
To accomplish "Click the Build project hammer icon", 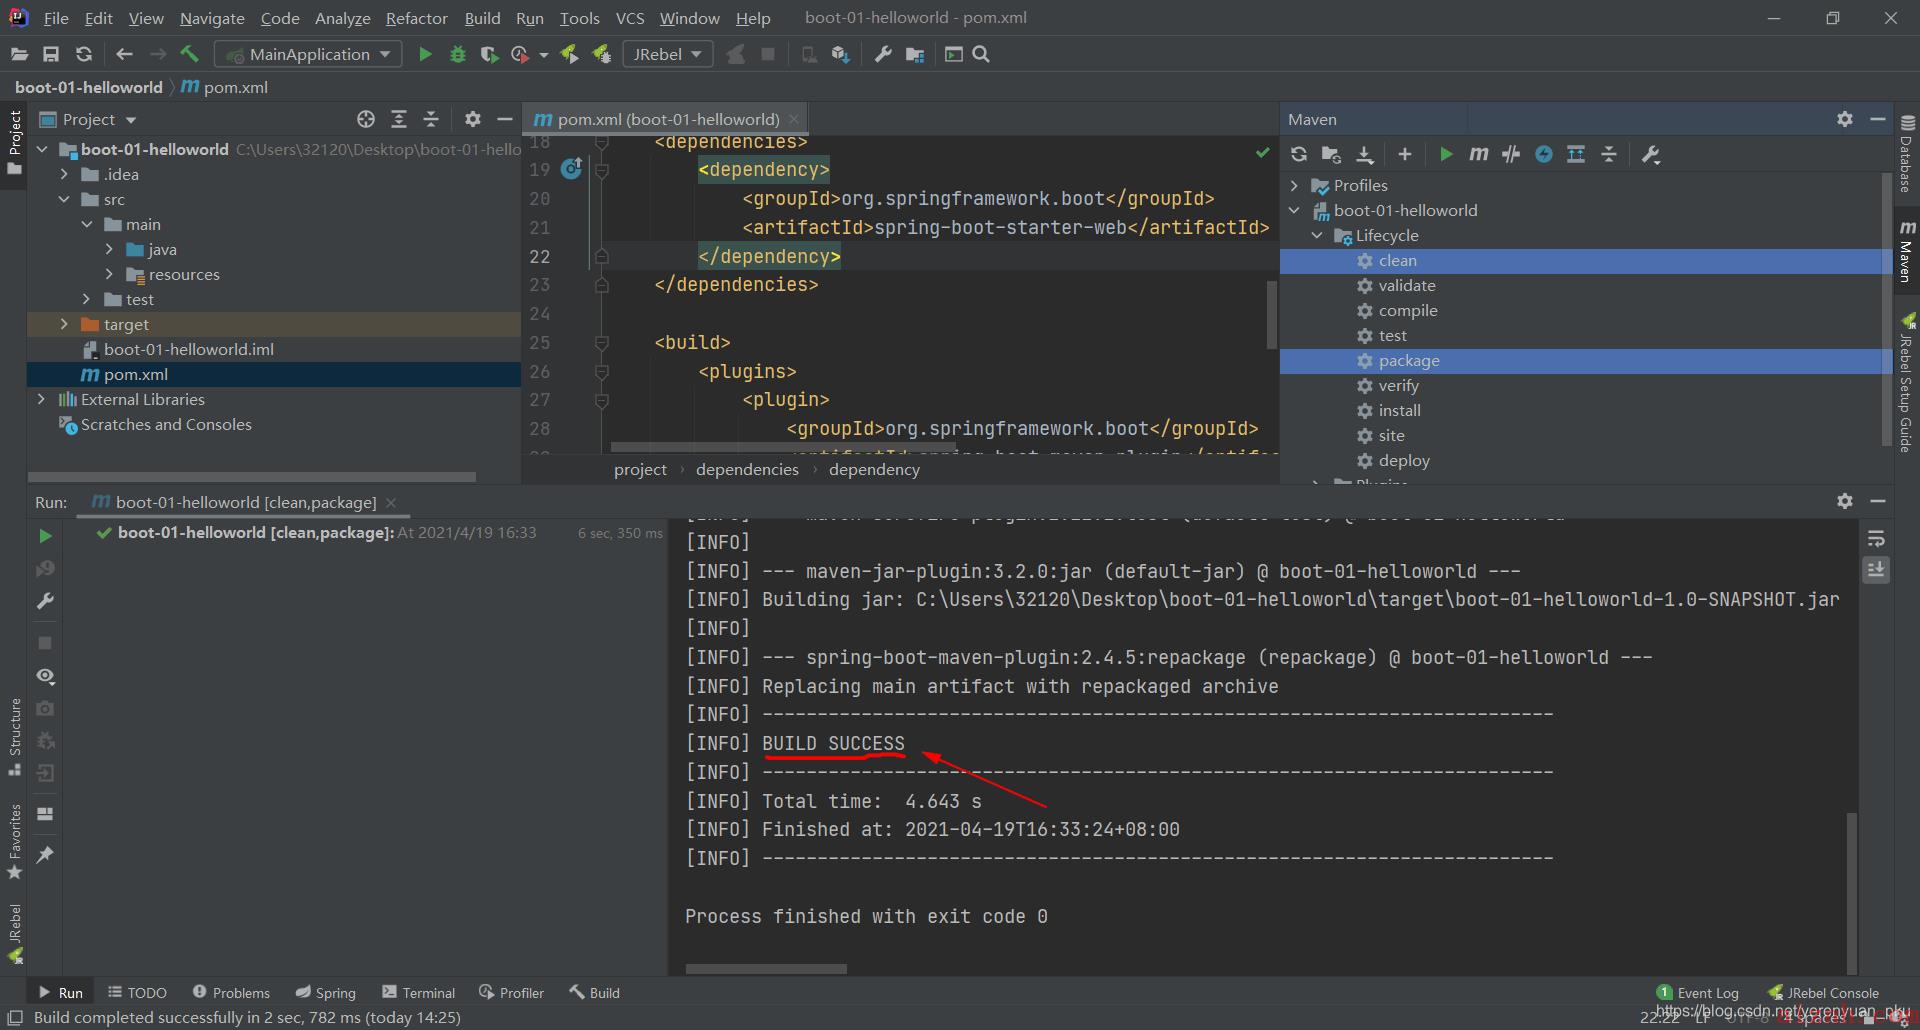I will coord(190,54).
